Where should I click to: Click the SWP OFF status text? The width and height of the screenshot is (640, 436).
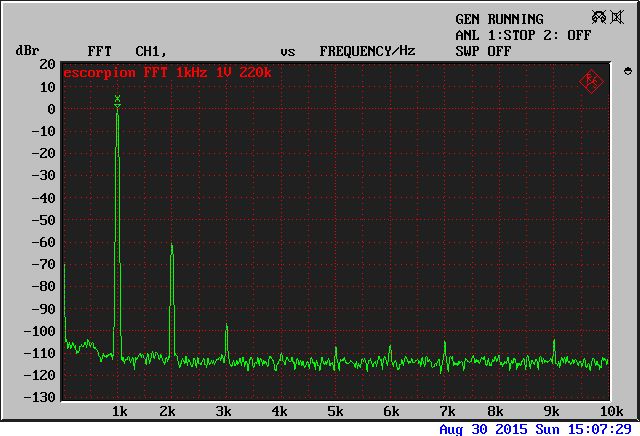(x=483, y=50)
